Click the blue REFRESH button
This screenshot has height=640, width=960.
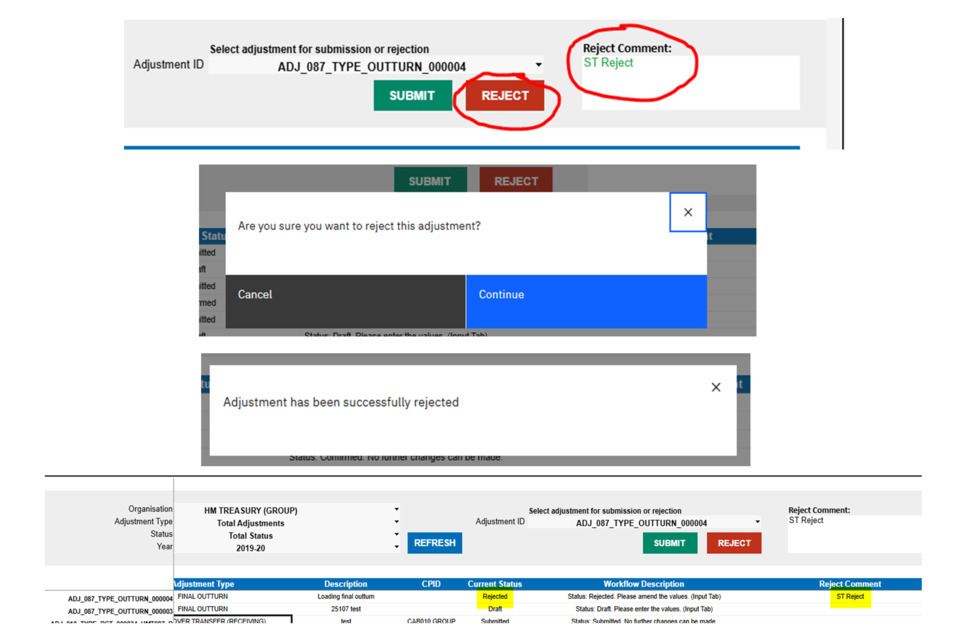pyautogui.click(x=435, y=543)
